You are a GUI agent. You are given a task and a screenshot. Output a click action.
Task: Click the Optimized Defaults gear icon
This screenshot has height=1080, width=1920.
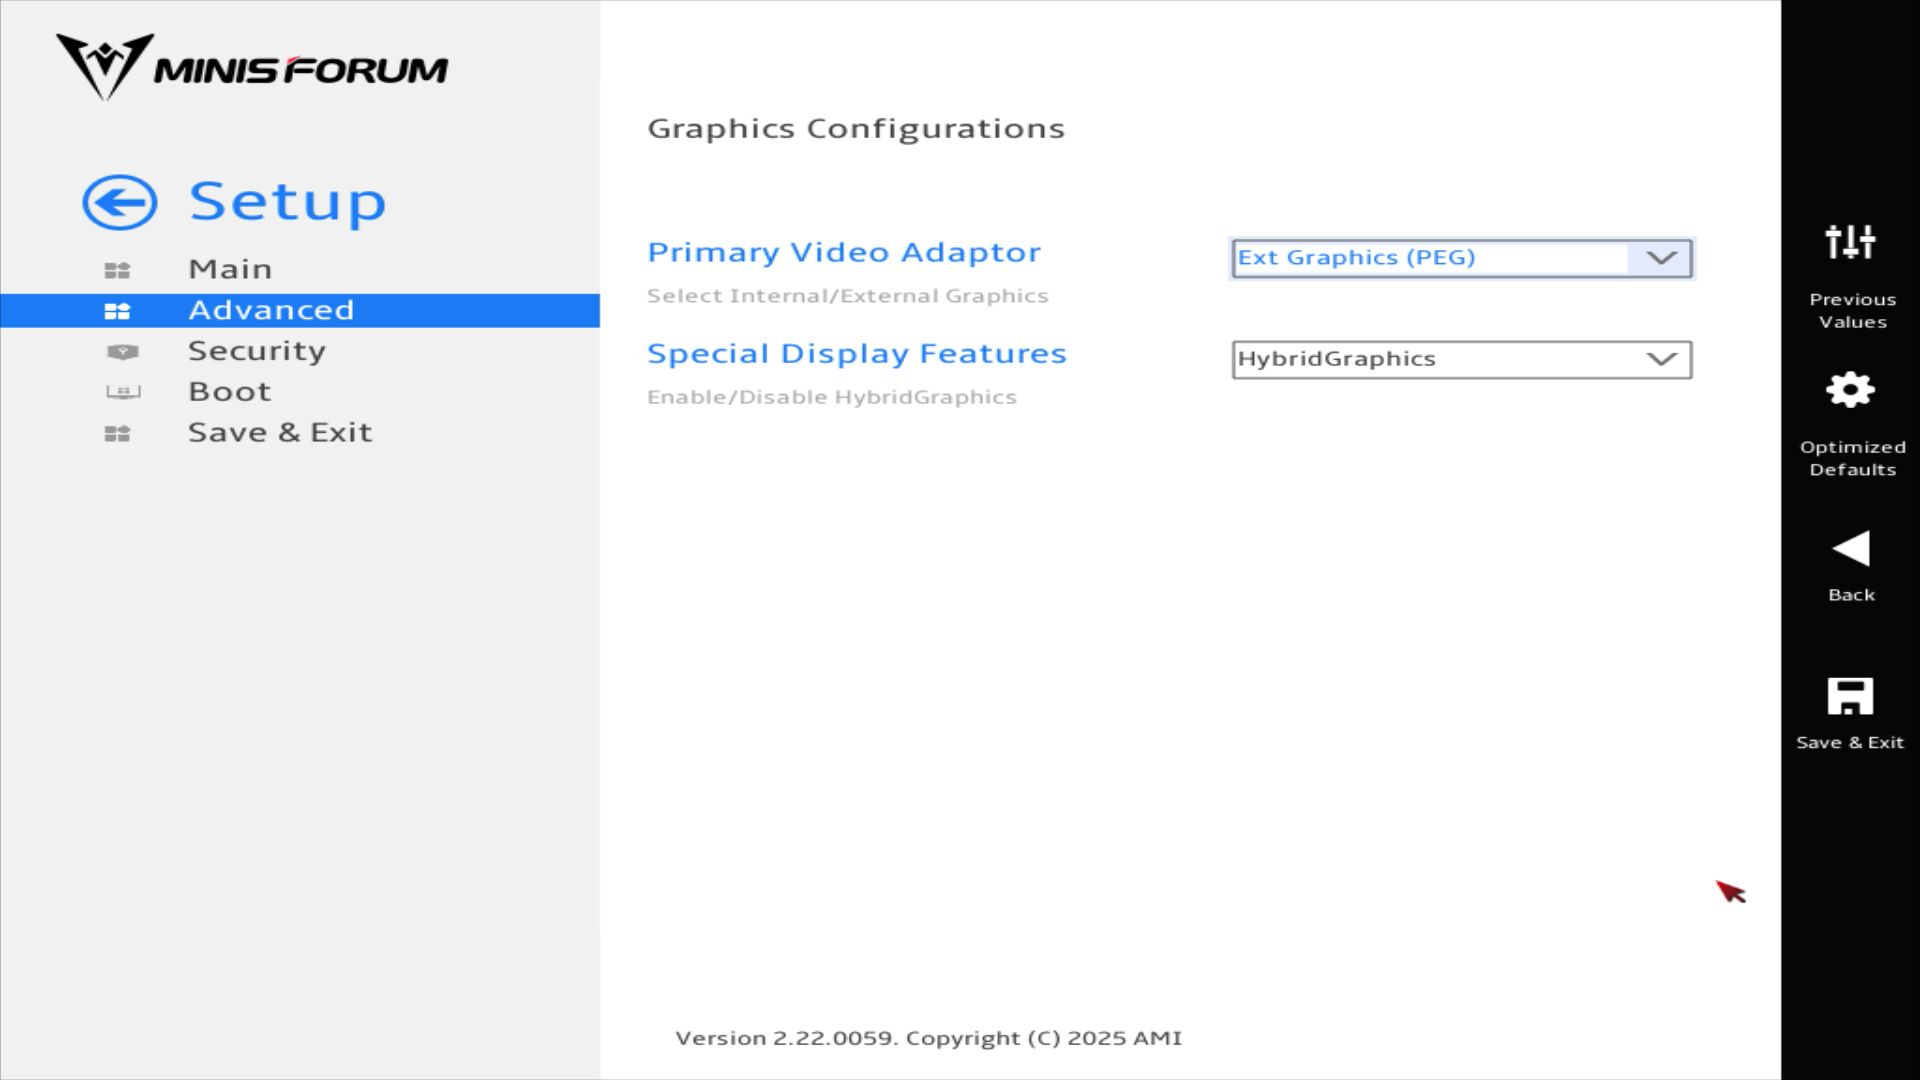[1850, 390]
